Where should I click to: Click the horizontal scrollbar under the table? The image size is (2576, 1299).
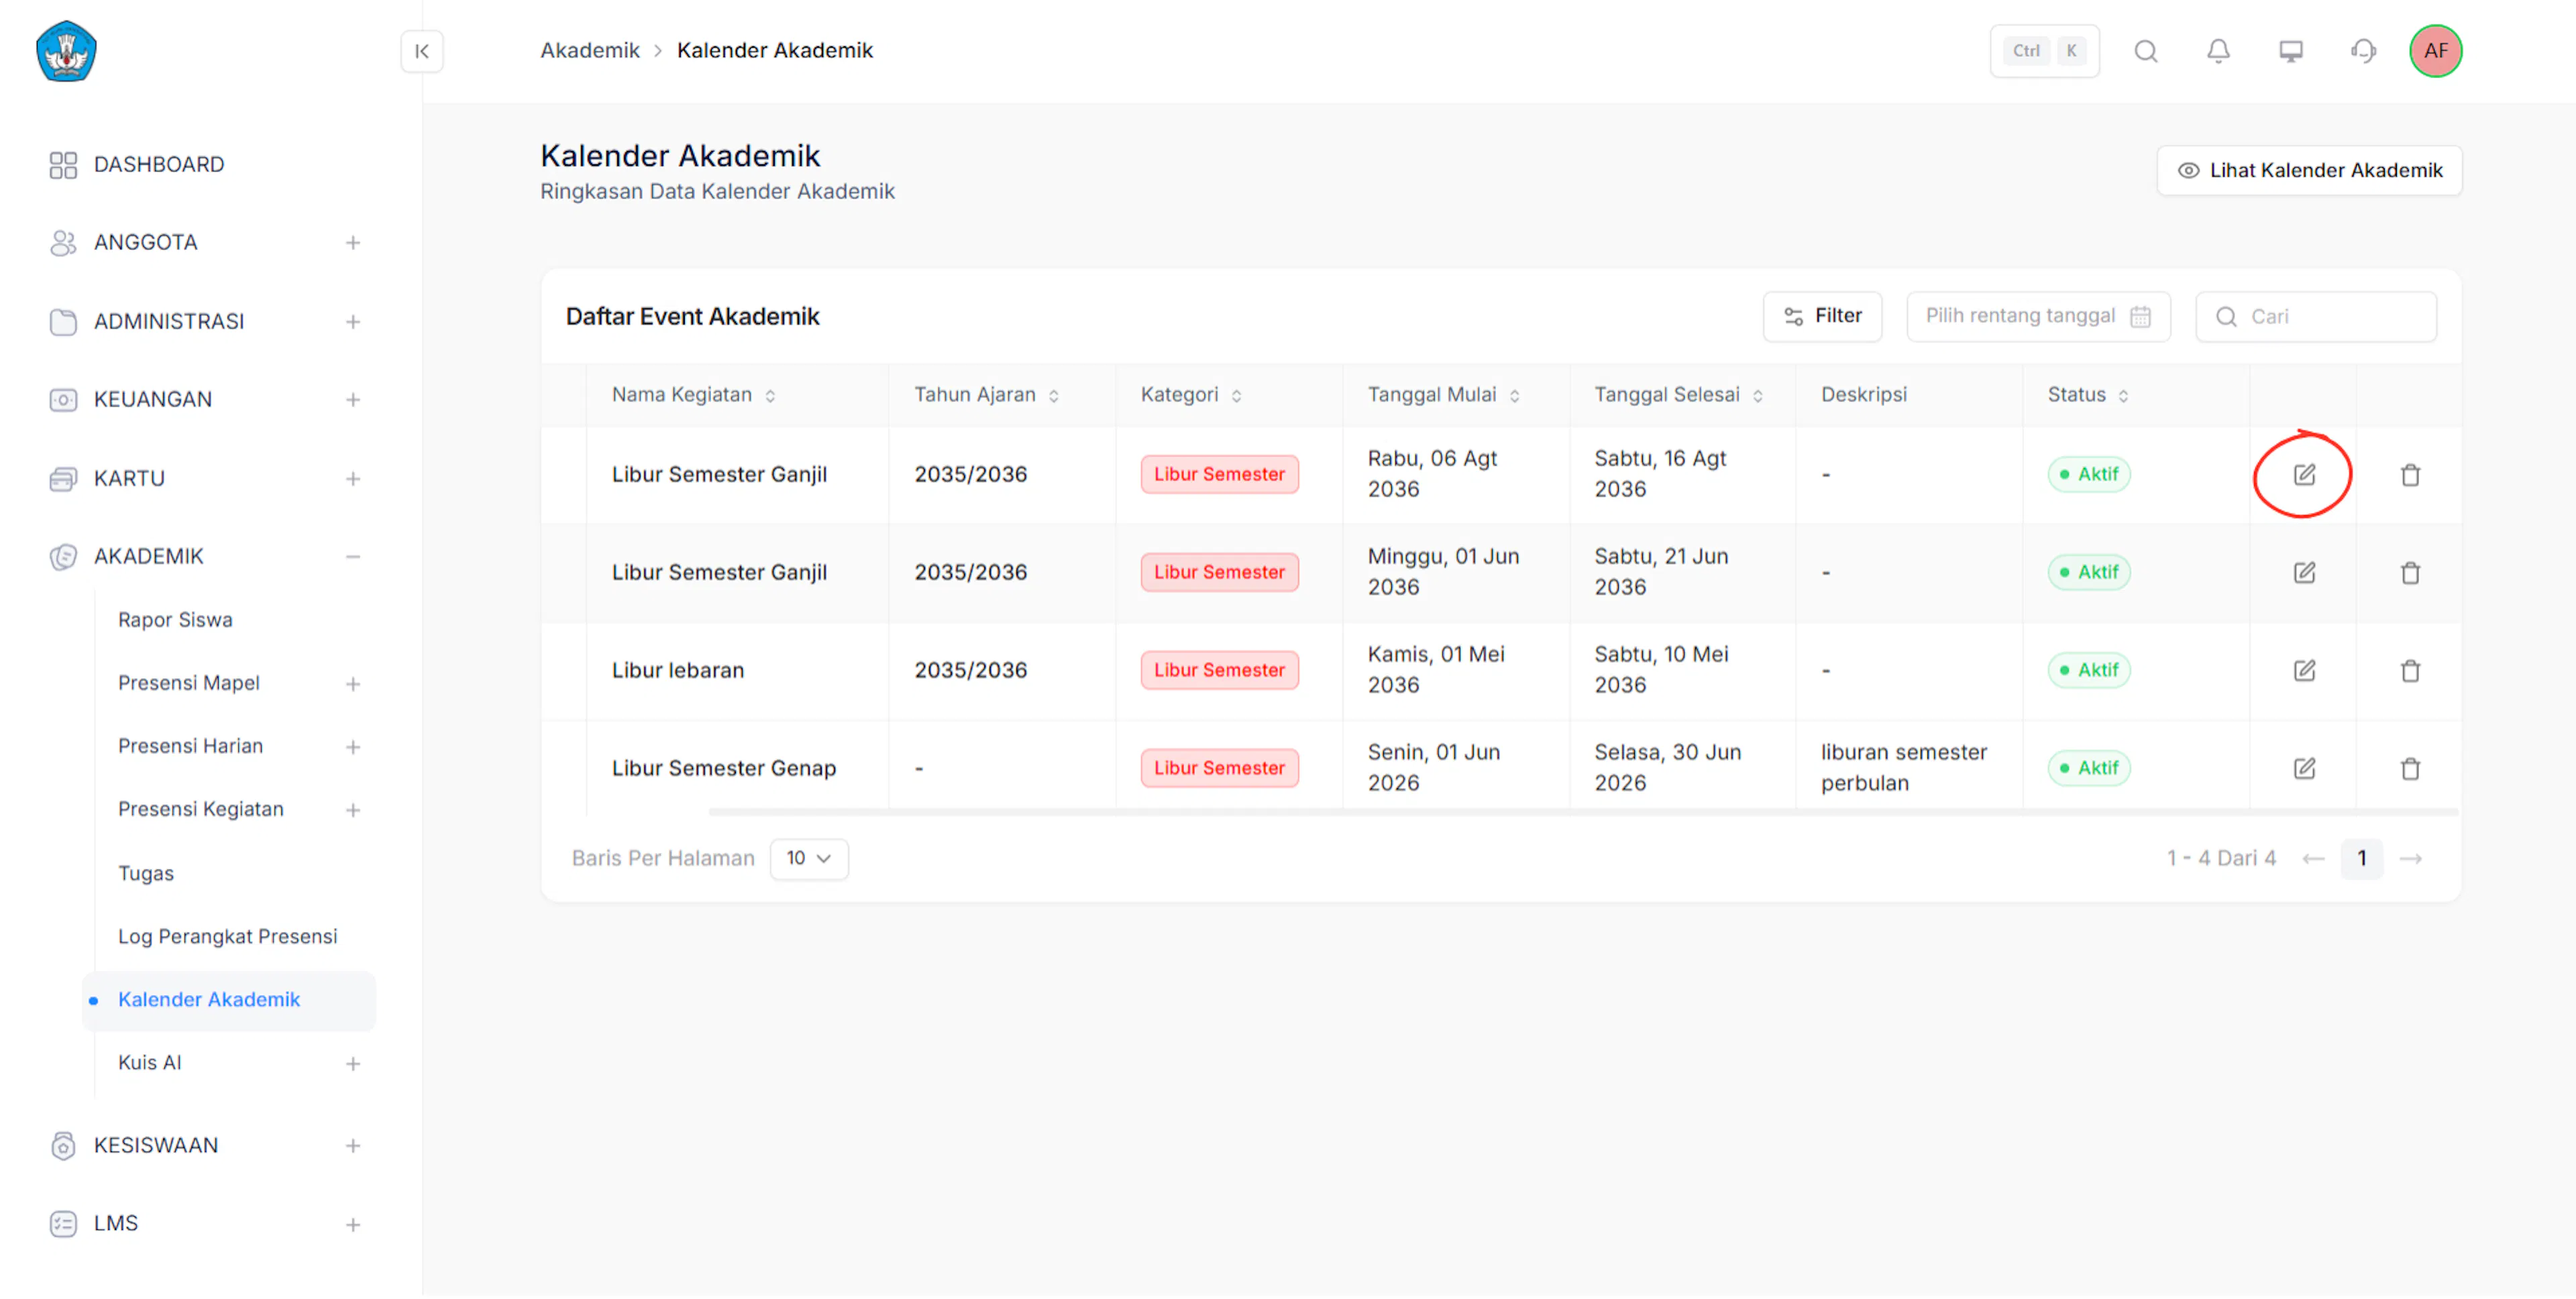[x=1584, y=813]
